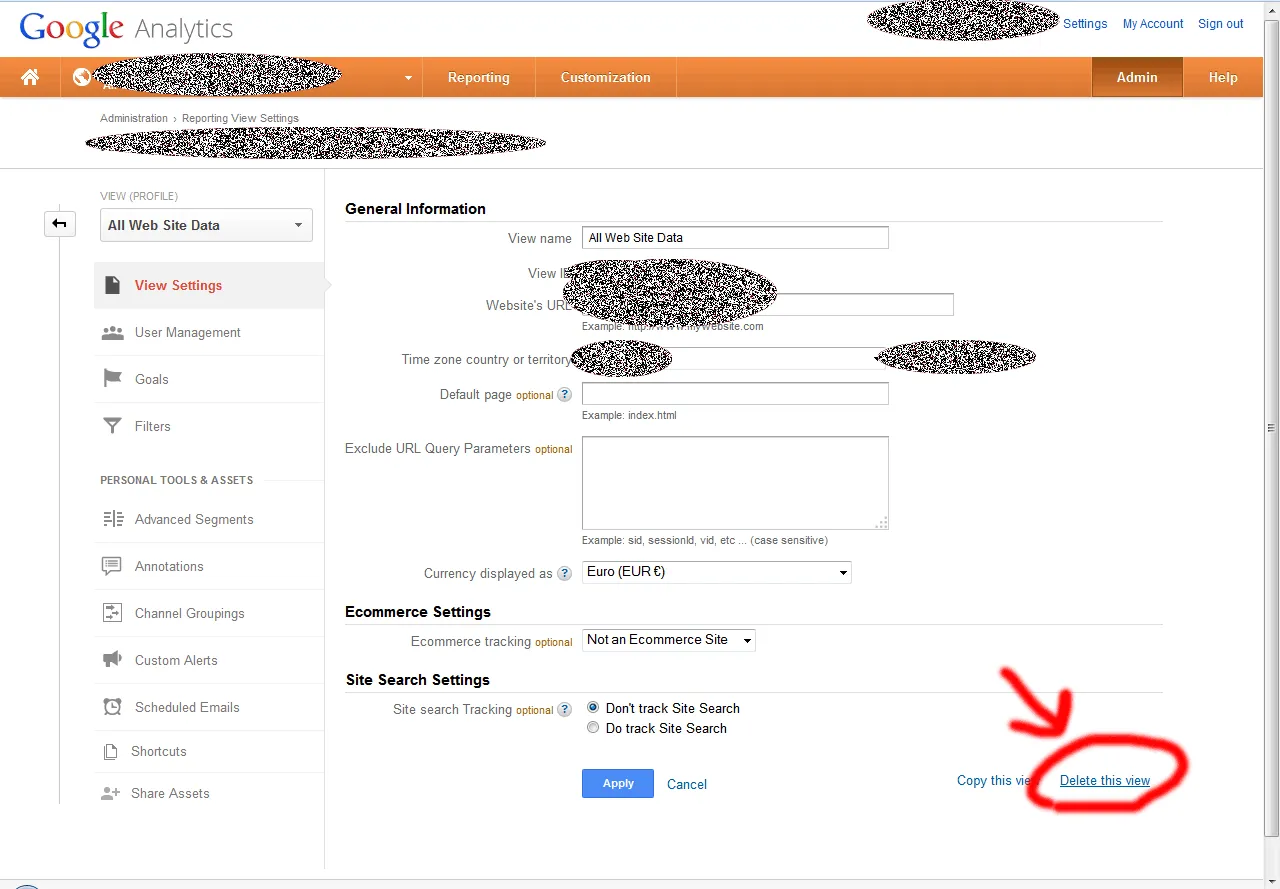Open help tooltip for Site search Tracking
This screenshot has height=889, width=1280.
[x=565, y=709]
